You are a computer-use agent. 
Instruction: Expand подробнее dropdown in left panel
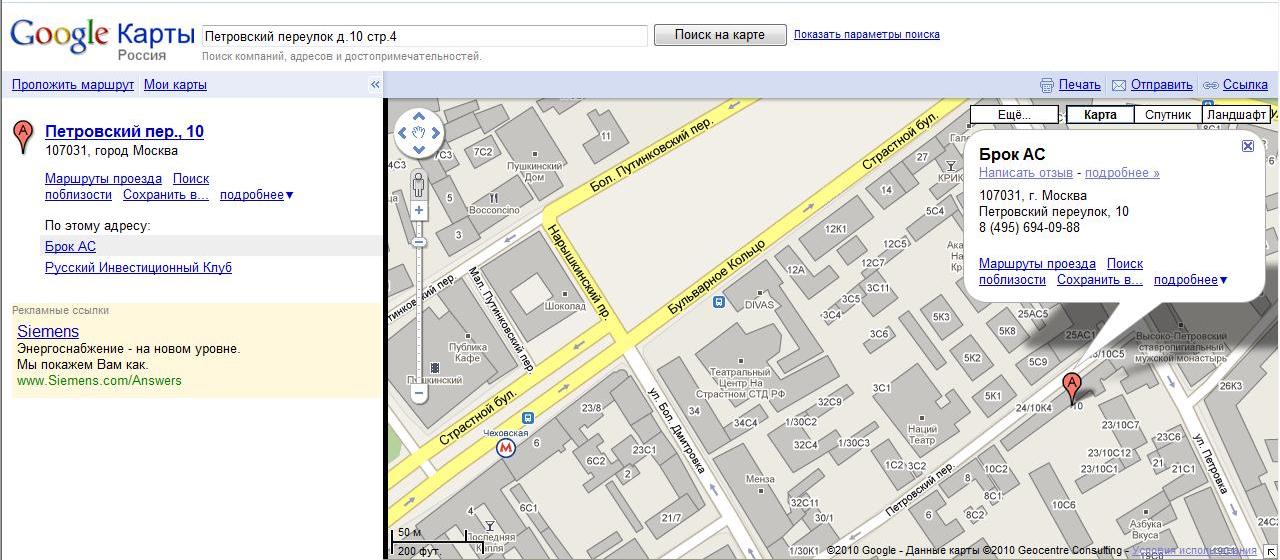pos(257,195)
